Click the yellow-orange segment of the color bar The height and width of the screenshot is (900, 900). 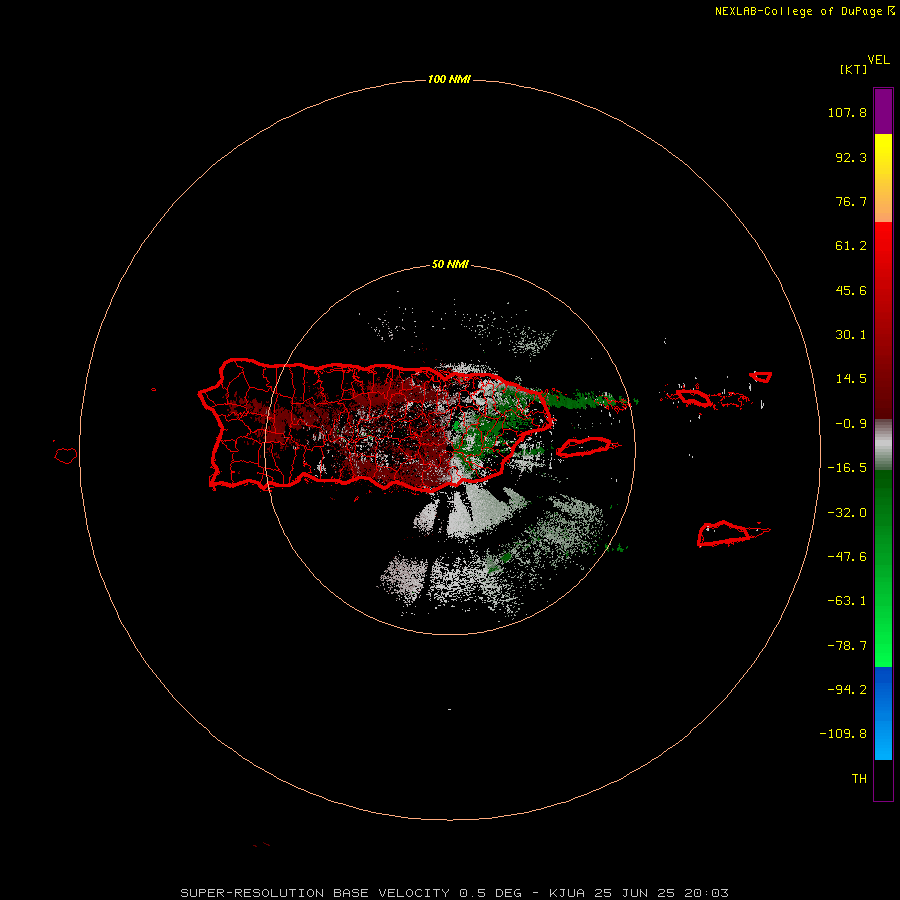(883, 178)
